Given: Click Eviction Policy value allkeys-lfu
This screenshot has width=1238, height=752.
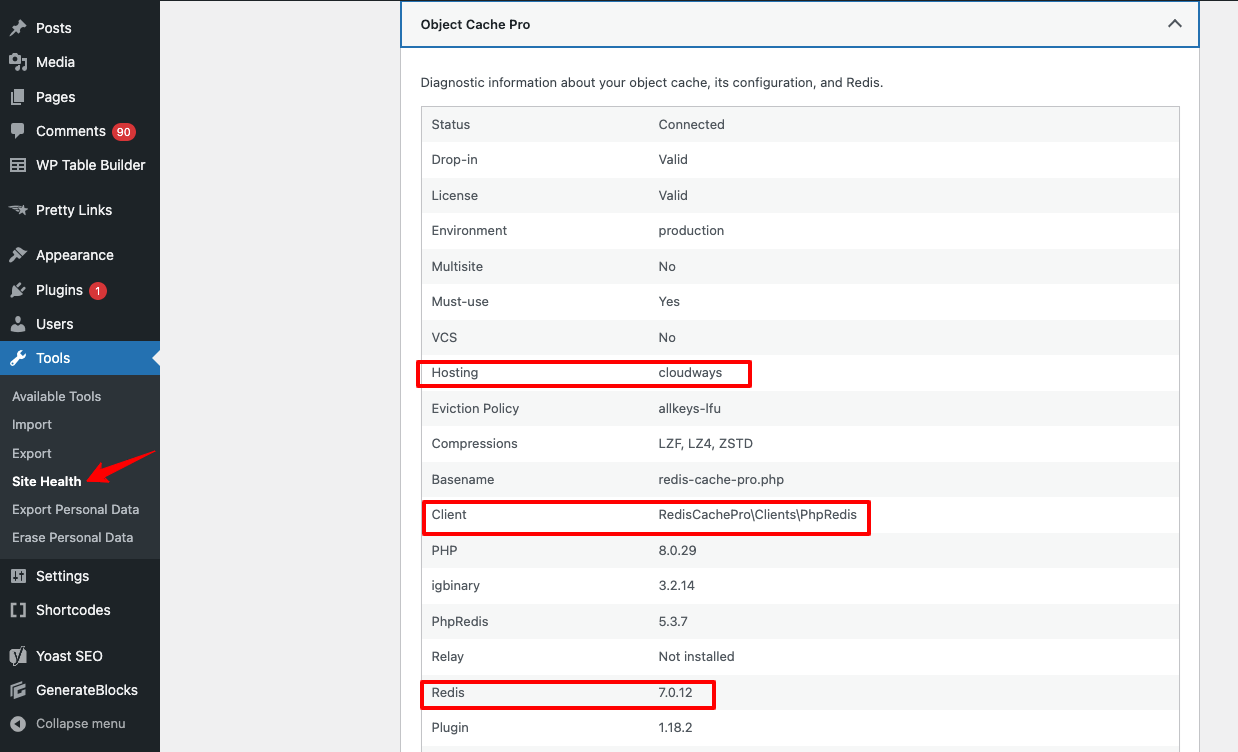Looking at the screenshot, I should [x=689, y=408].
